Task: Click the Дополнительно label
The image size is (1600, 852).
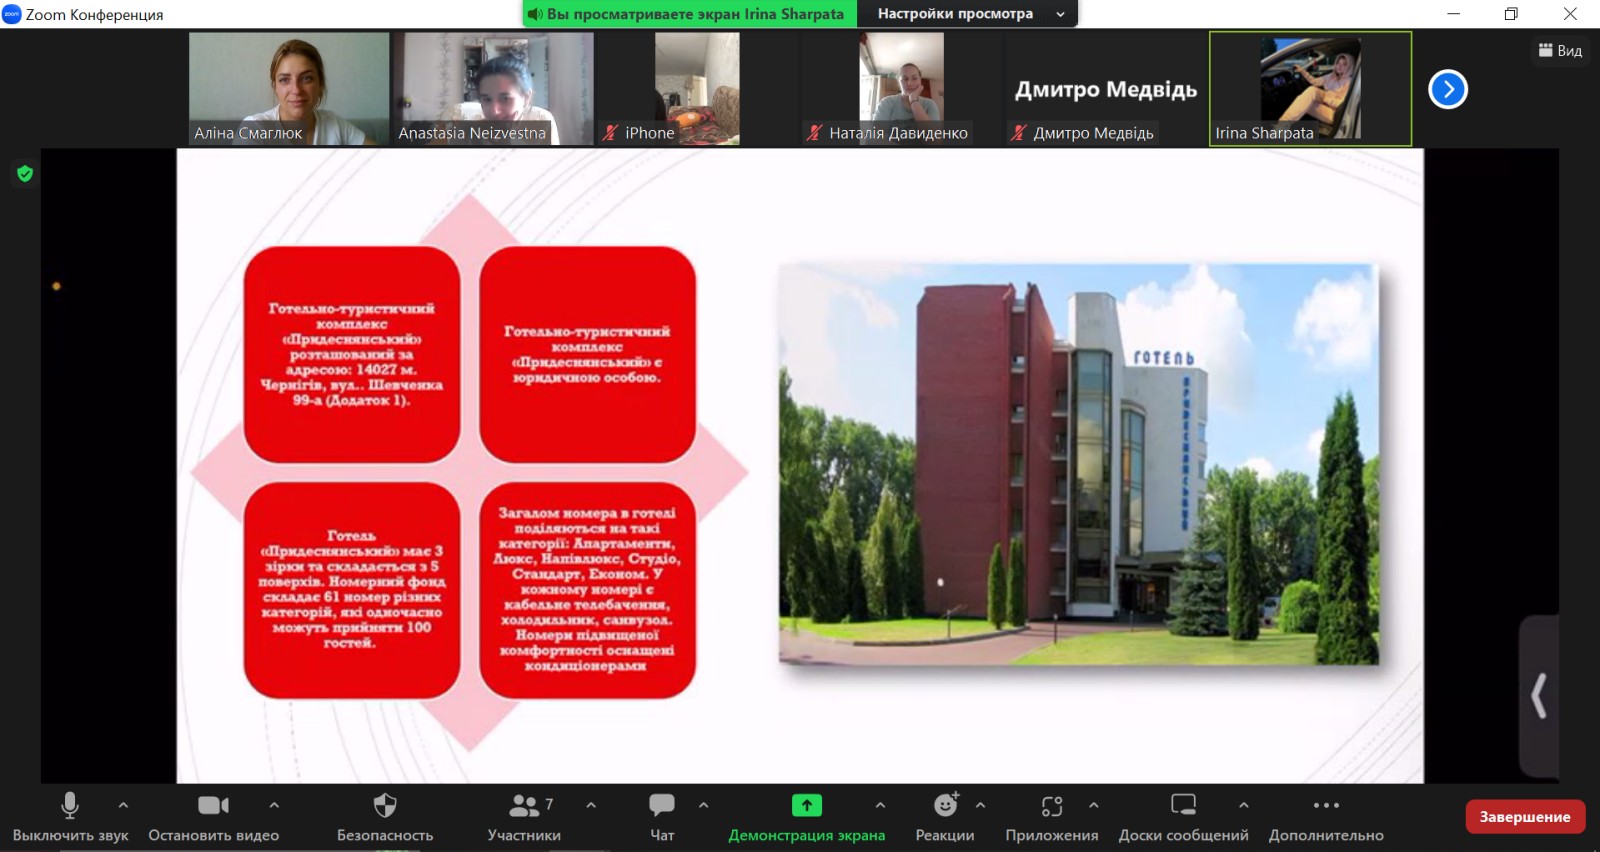Action: 1326,836
